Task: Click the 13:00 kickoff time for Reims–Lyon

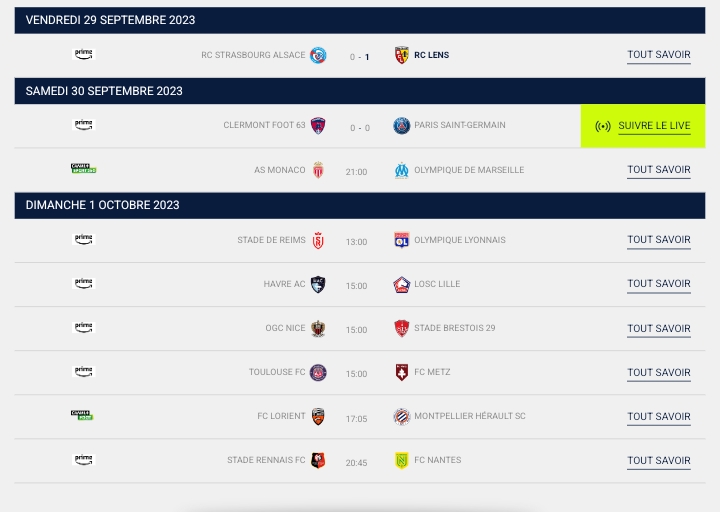Action: [x=356, y=241]
